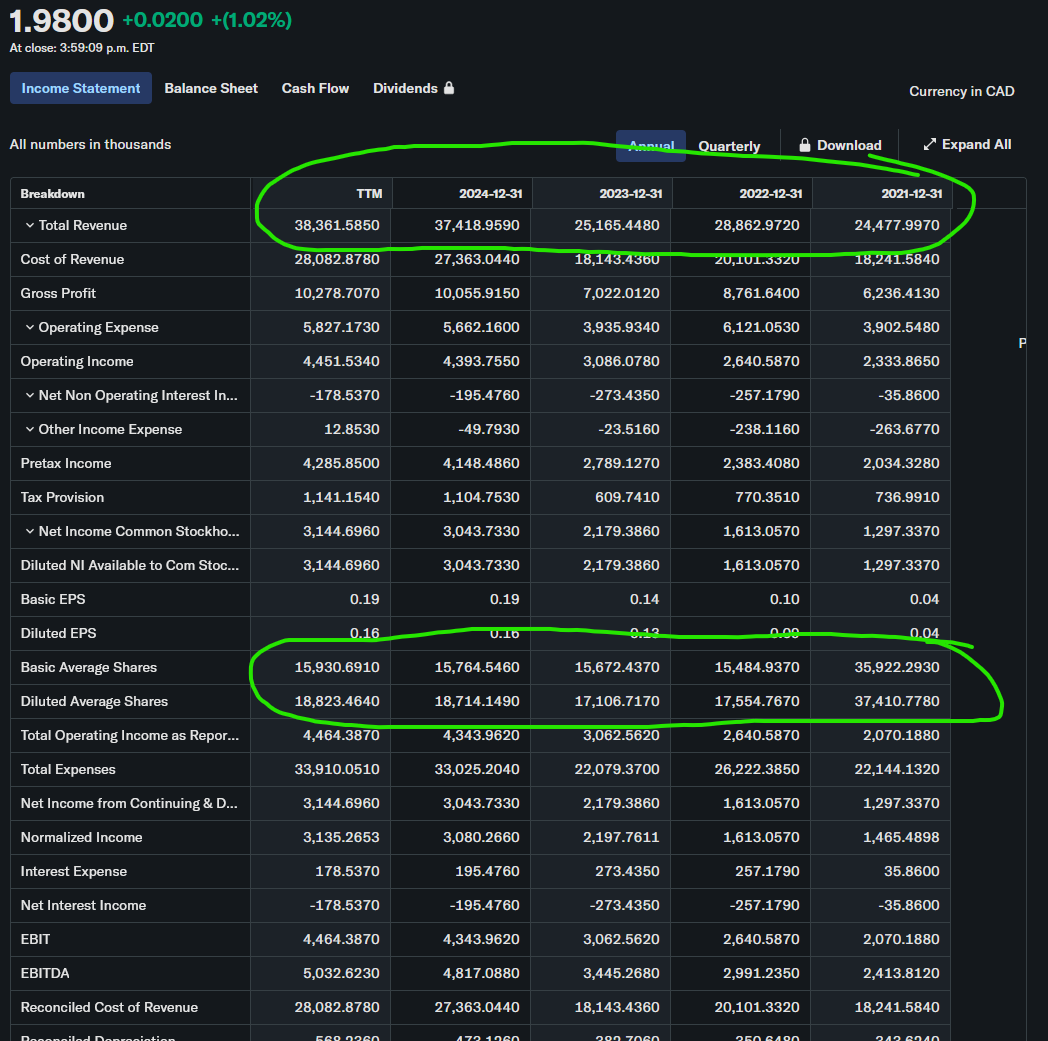Expand Net Income Common Stockholders chevron
The width and height of the screenshot is (1048, 1041).
pyautogui.click(x=29, y=531)
